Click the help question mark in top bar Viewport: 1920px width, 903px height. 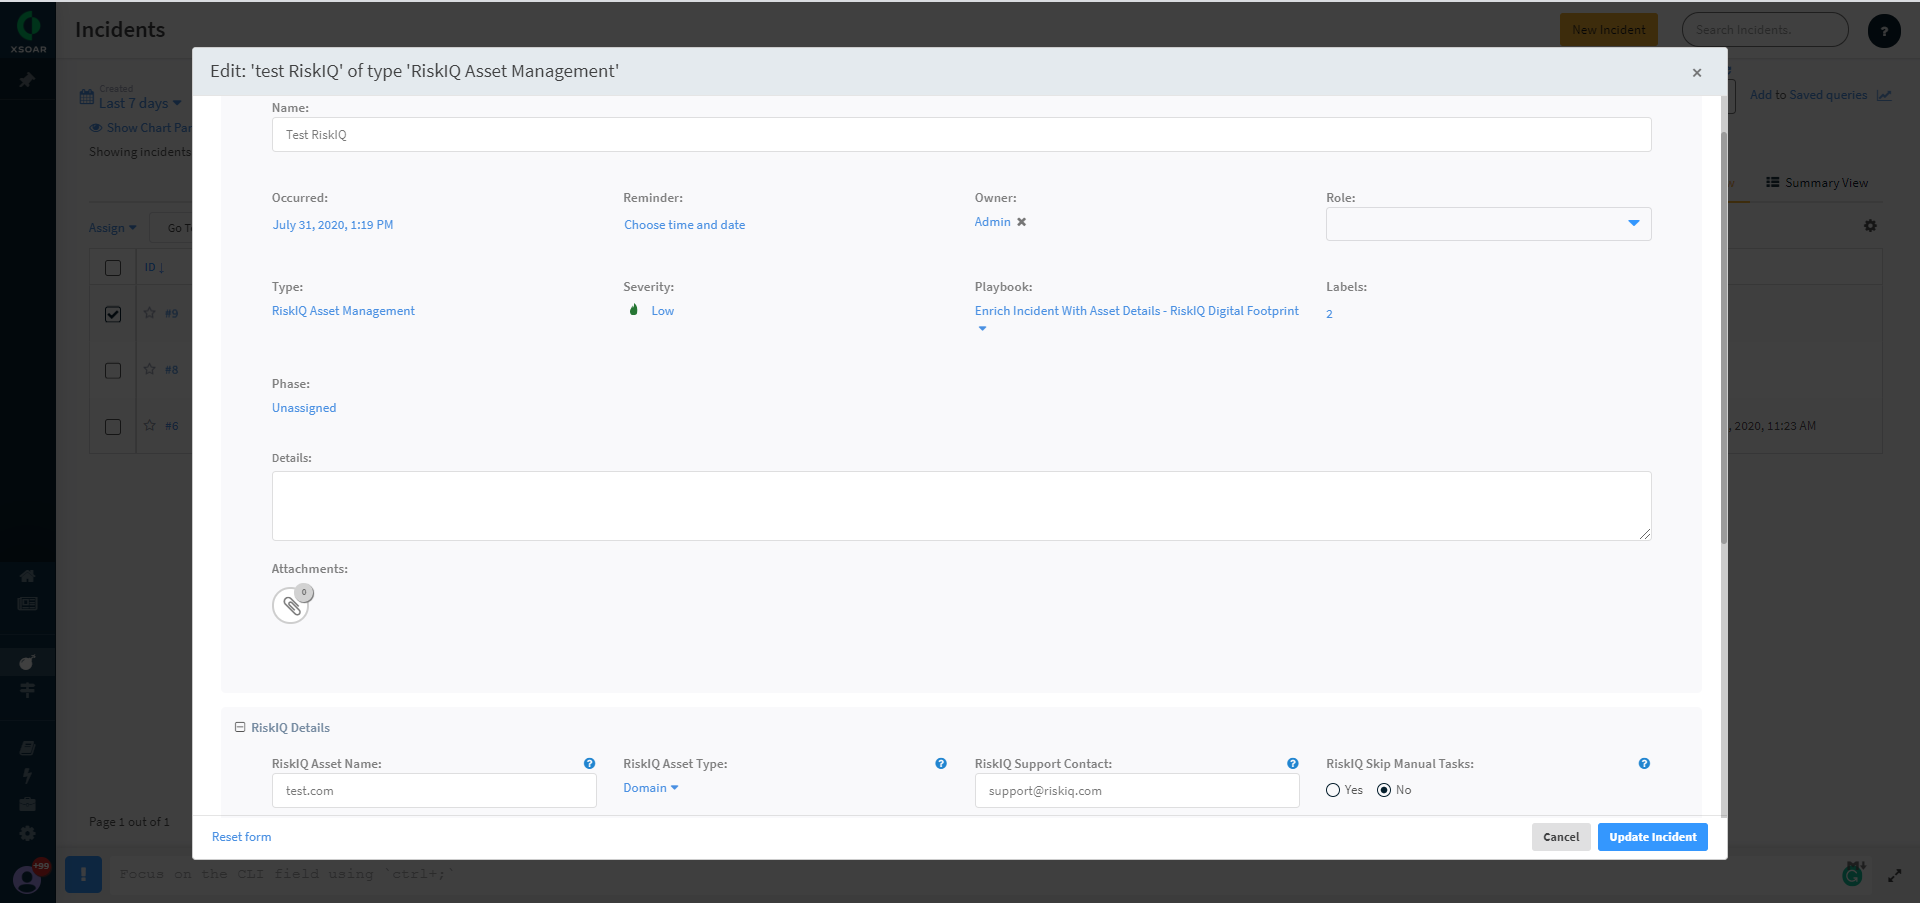(x=1884, y=31)
